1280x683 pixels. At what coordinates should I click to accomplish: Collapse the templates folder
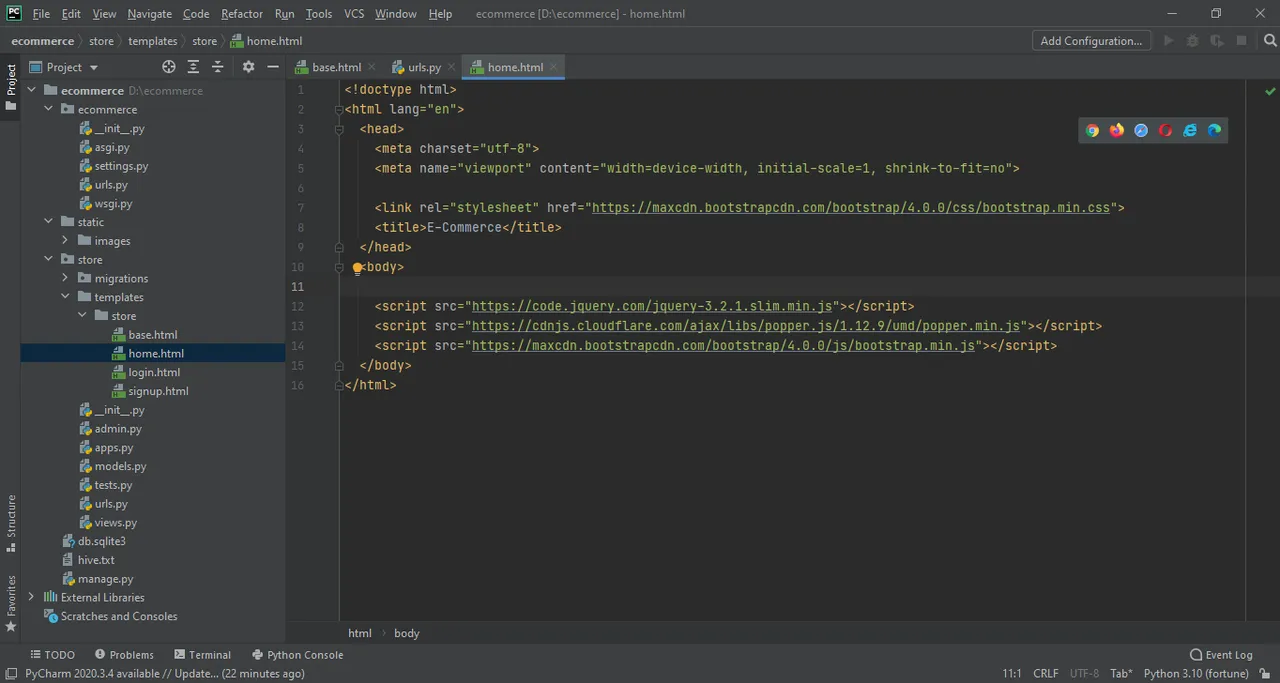65,297
